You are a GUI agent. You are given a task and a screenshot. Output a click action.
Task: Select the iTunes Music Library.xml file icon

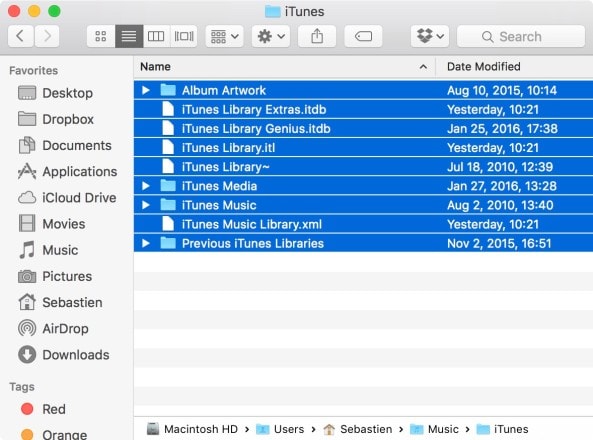click(x=168, y=224)
